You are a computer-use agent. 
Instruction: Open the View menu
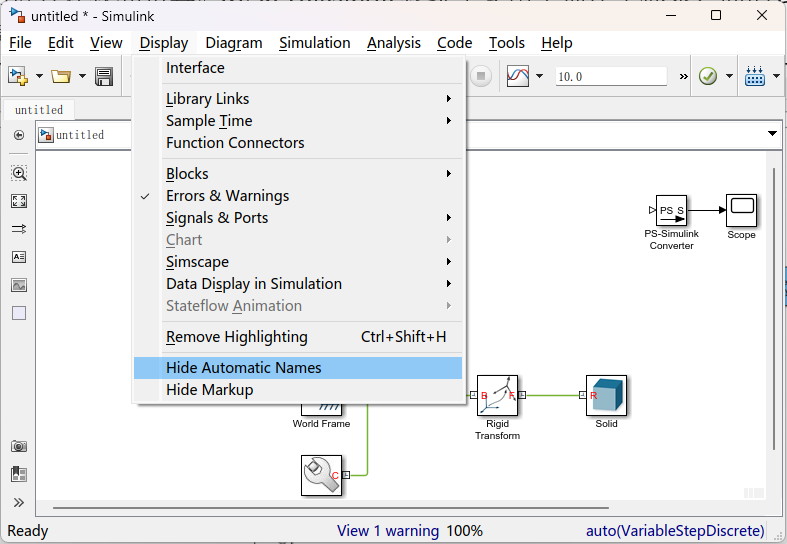click(x=106, y=43)
